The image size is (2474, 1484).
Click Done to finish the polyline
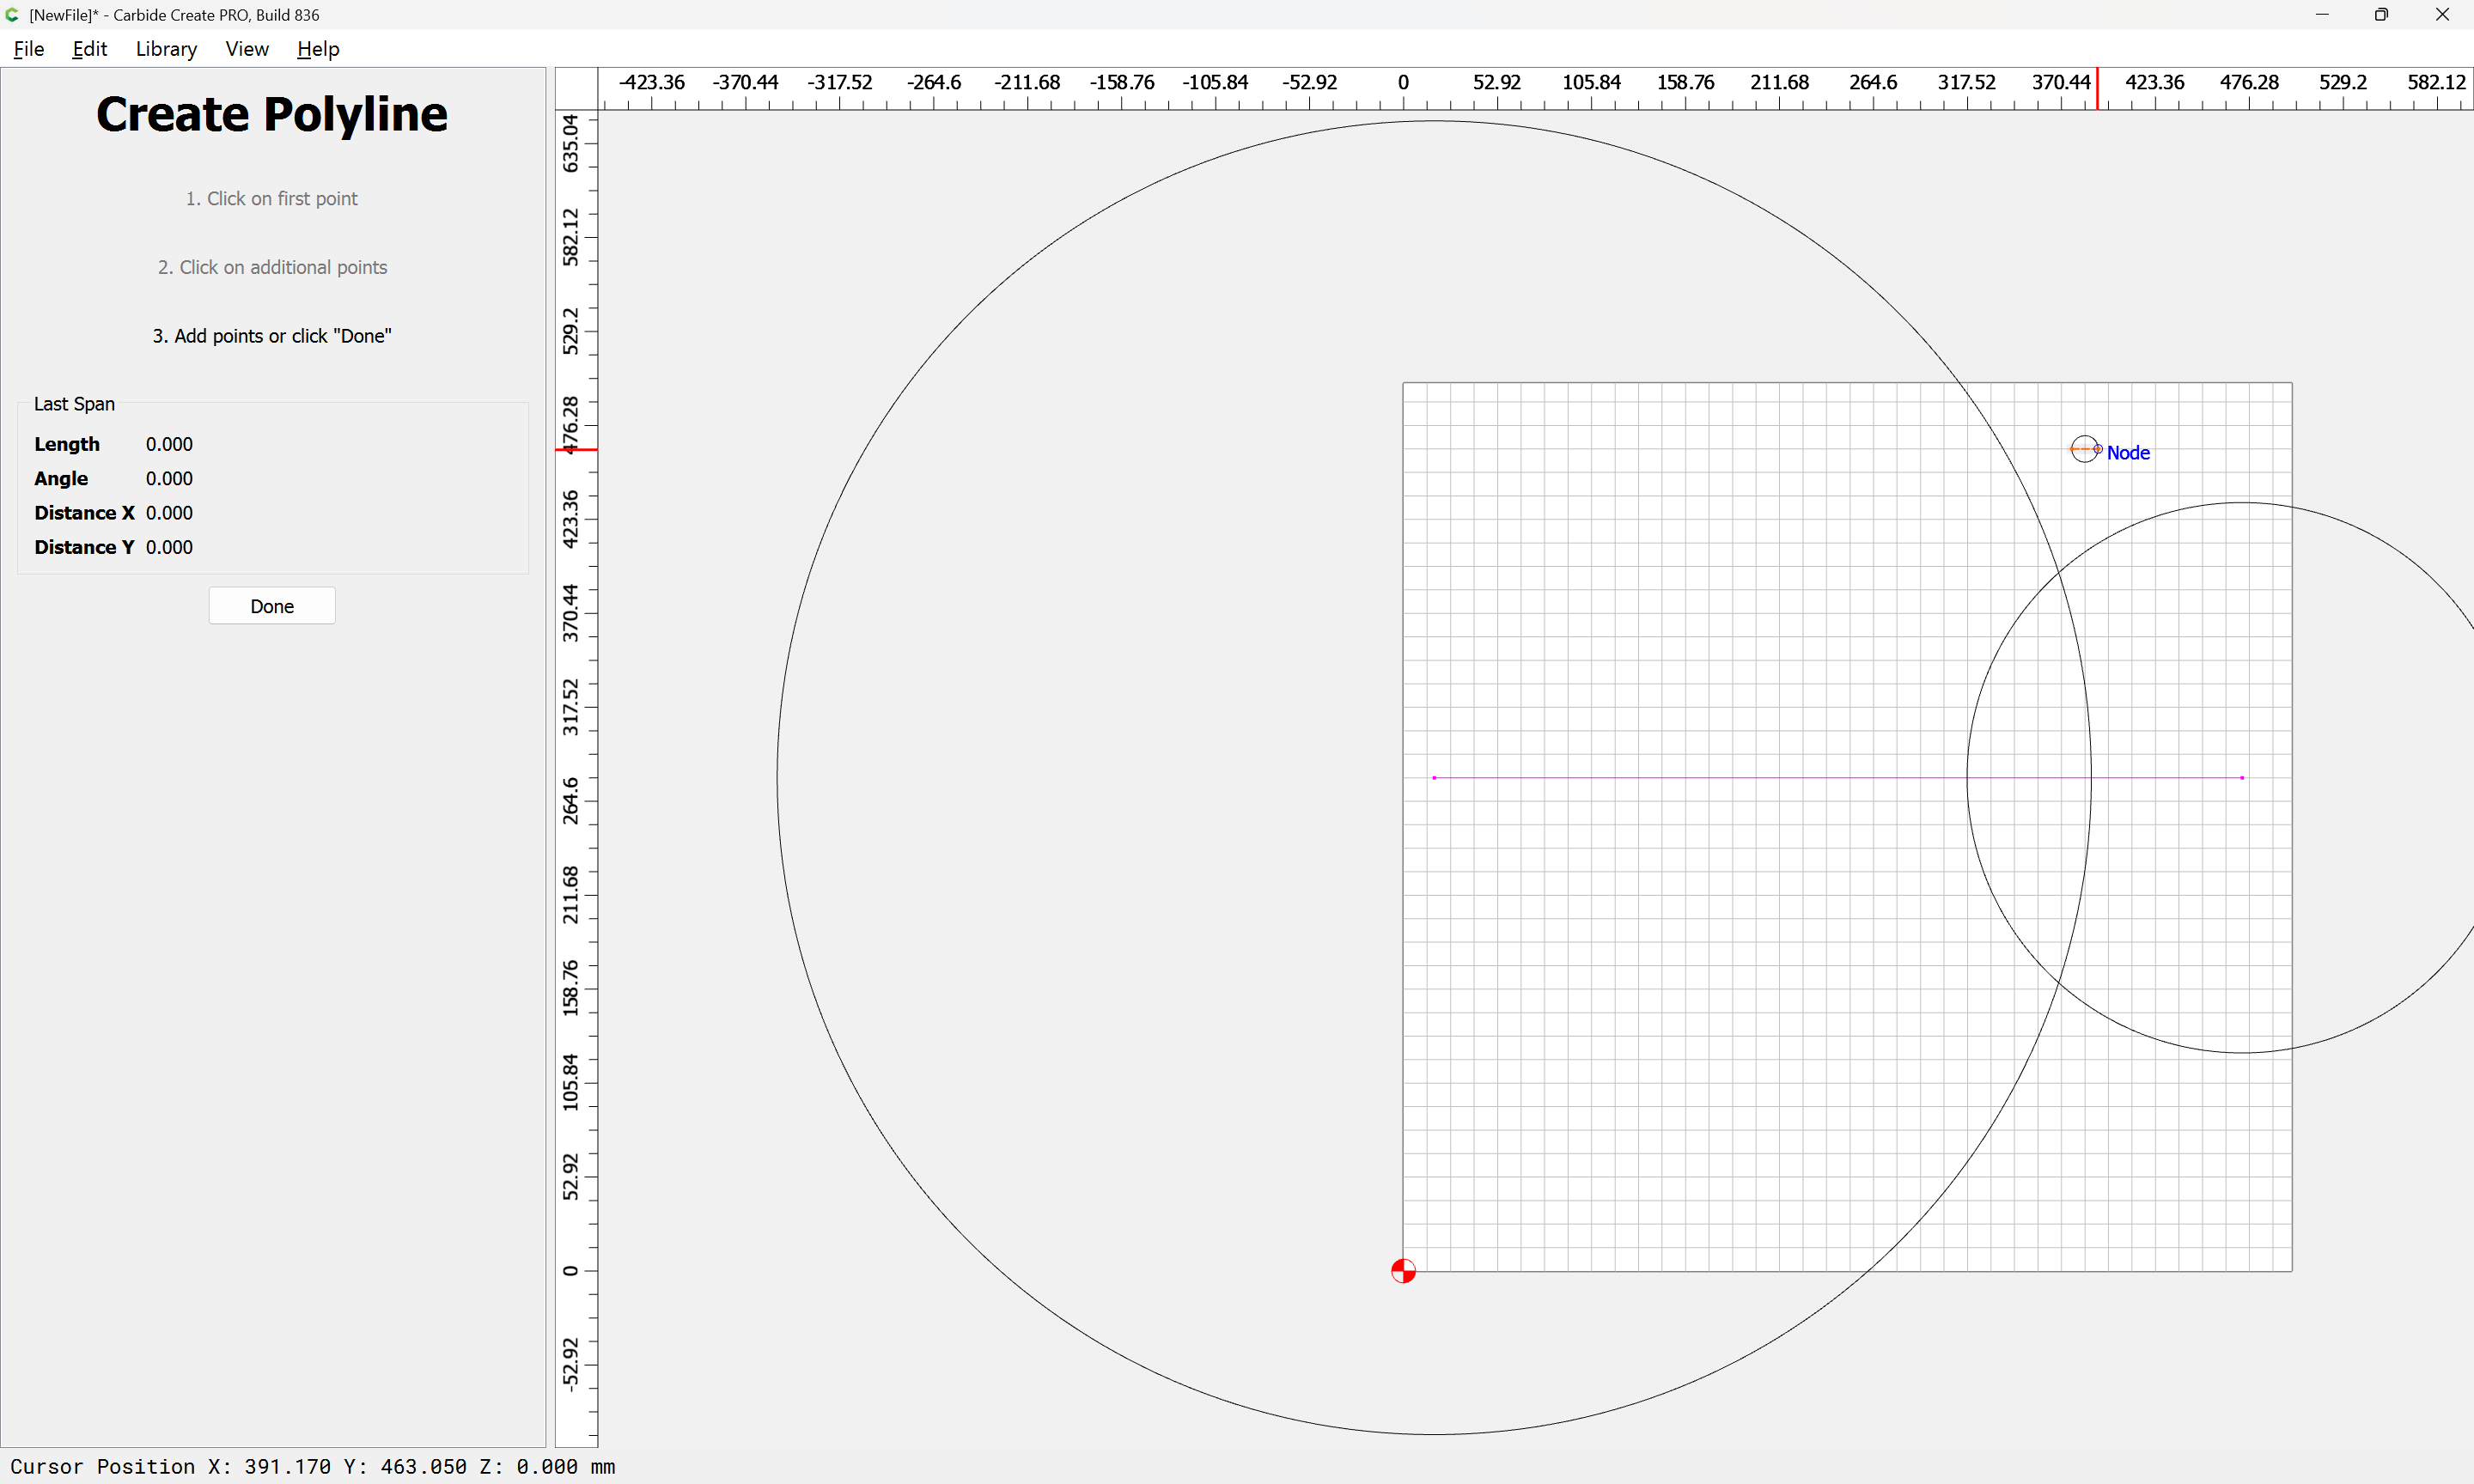click(x=272, y=606)
